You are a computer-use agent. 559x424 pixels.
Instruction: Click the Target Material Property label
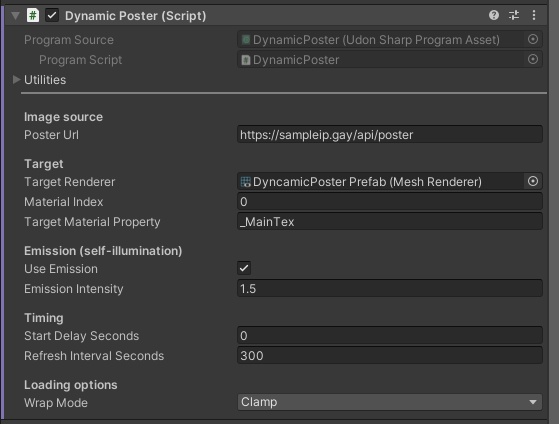[92, 222]
